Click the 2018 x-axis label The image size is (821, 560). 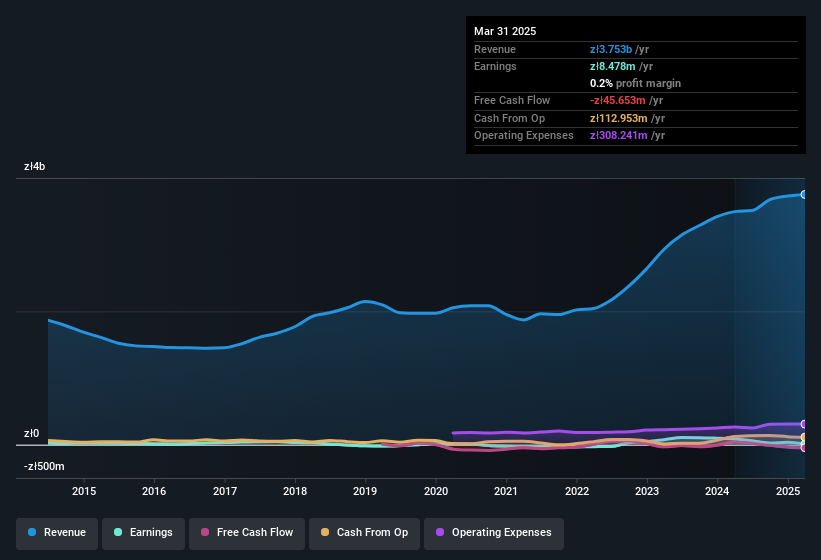click(x=295, y=491)
